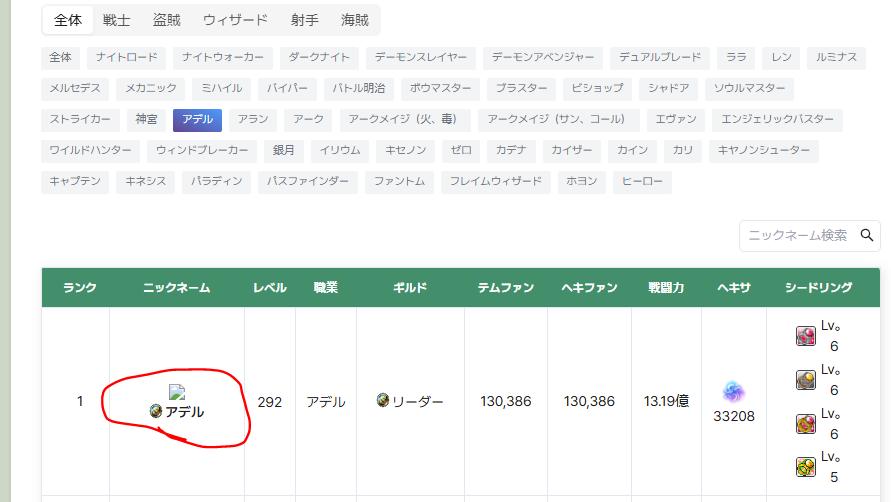Click the Lv.5 seed ring icon
Screen dimensions: 891x502
pos(806,467)
